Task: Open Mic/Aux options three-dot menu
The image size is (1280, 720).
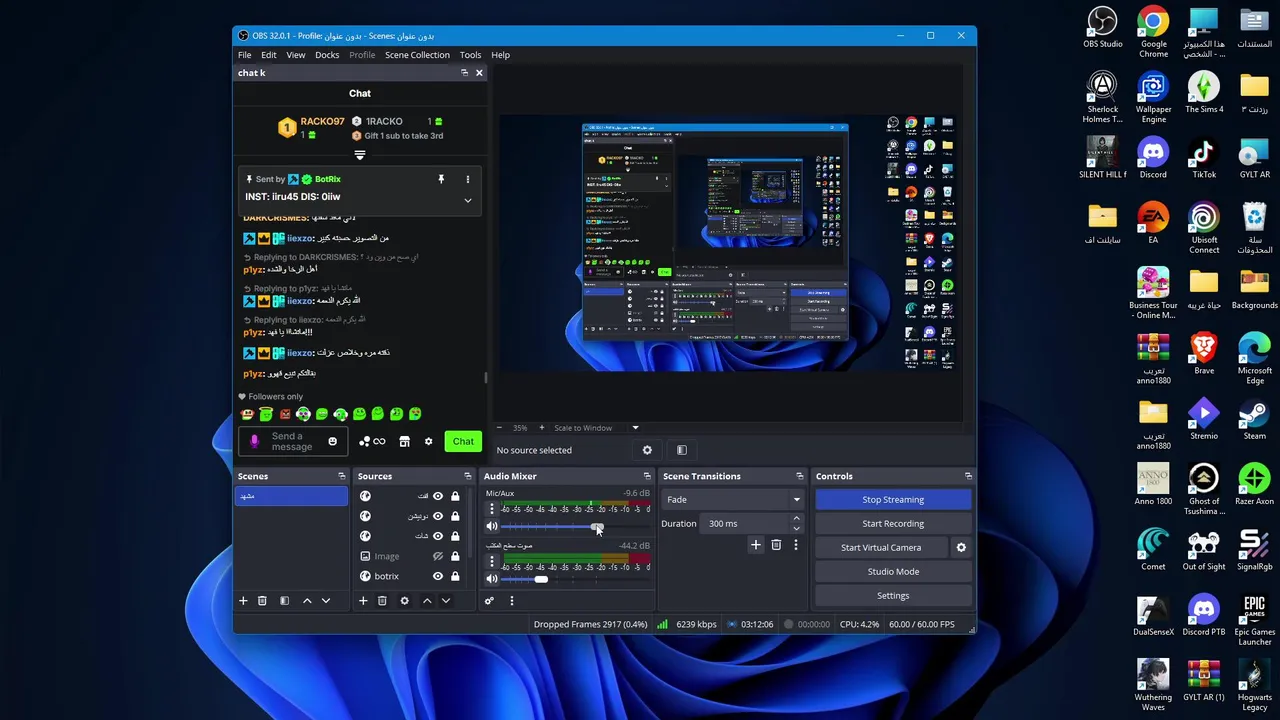Action: coord(491,509)
